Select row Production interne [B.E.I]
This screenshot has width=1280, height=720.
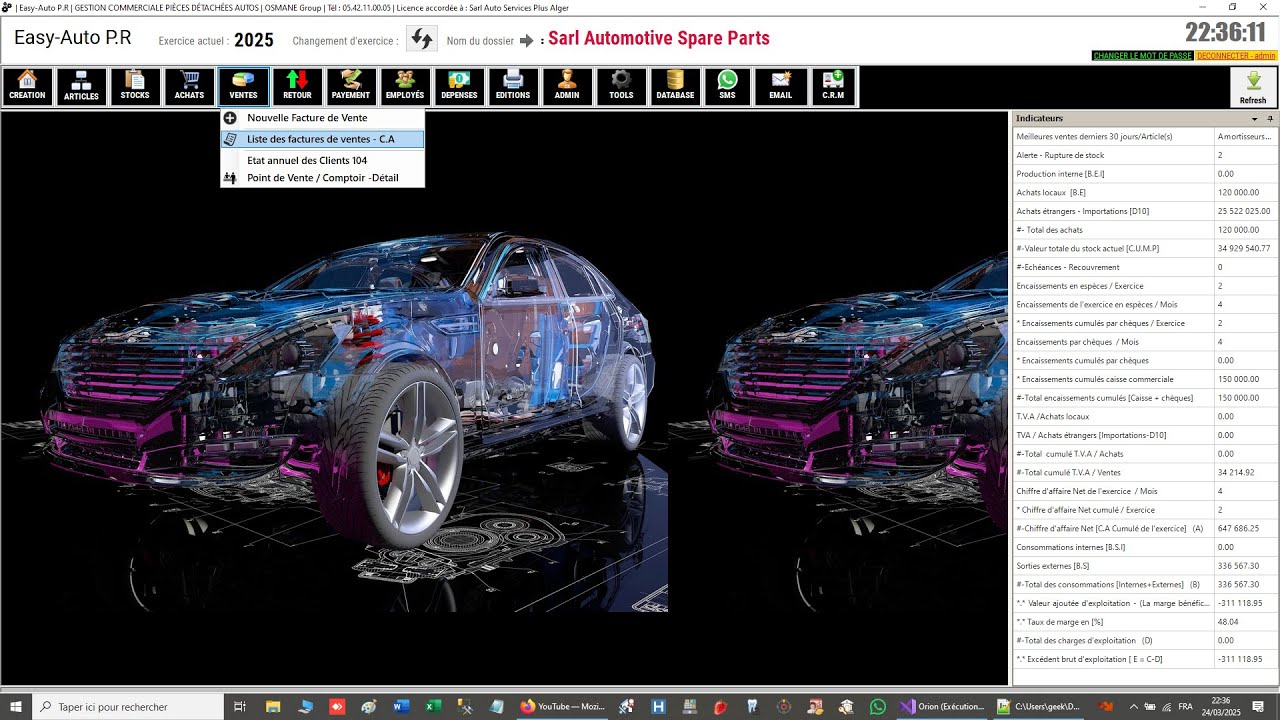coord(1145,174)
